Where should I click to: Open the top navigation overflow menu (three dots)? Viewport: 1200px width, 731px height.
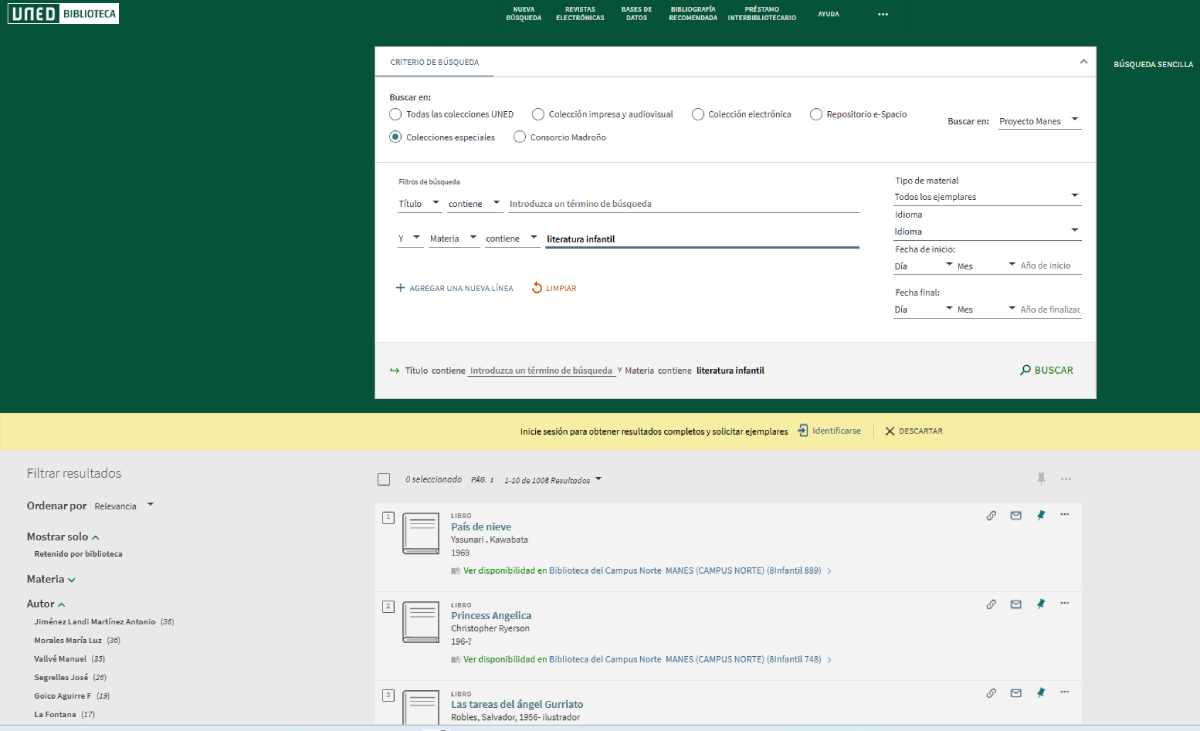pos(882,14)
